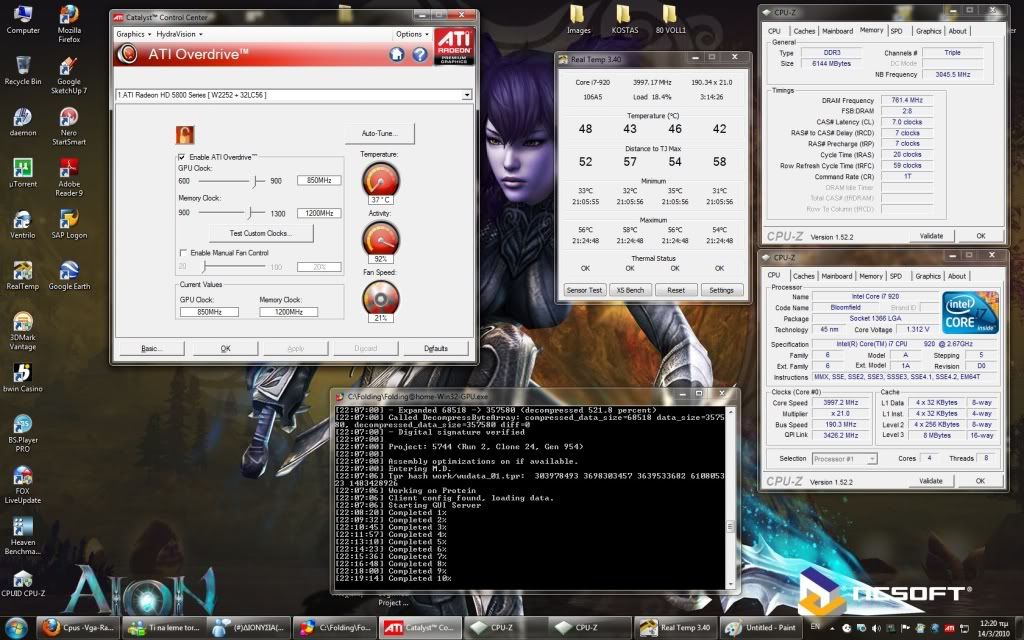Click the Temperature gauge in ATI Overdrive

click(378, 180)
